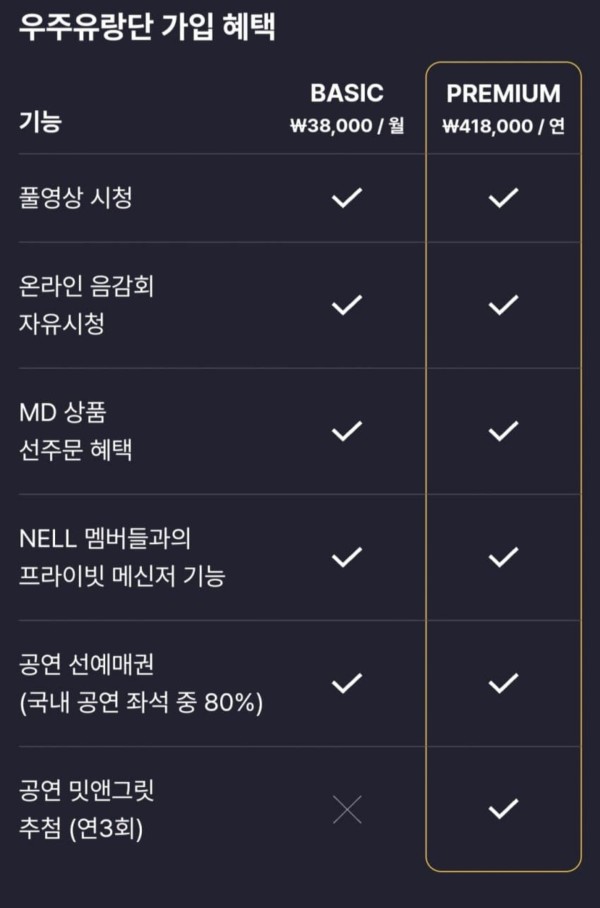
Task: Click PREMIUM checkmark for 공연 밋앤그릿 추첨
Action: pos(503,810)
